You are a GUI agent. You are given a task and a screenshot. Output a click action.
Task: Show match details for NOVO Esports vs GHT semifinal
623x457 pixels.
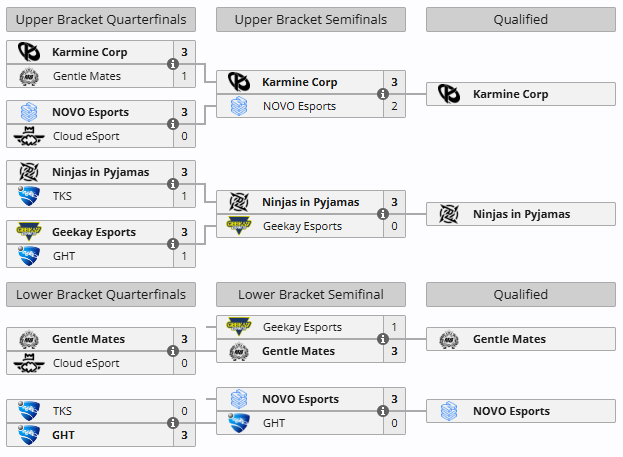(383, 411)
